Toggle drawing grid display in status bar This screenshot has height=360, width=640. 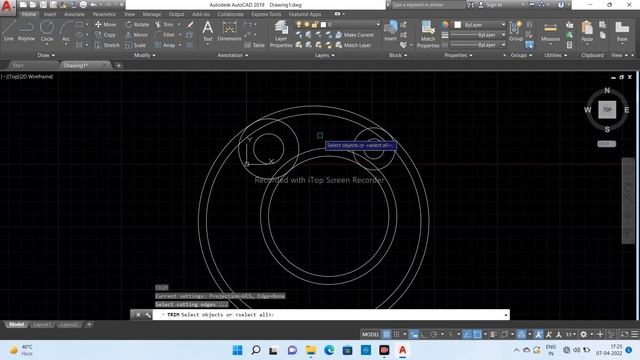[x=386, y=334]
